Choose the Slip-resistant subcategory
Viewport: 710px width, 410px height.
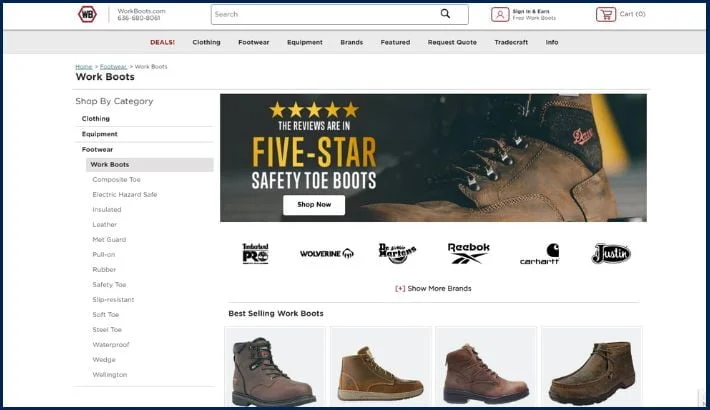pos(113,300)
